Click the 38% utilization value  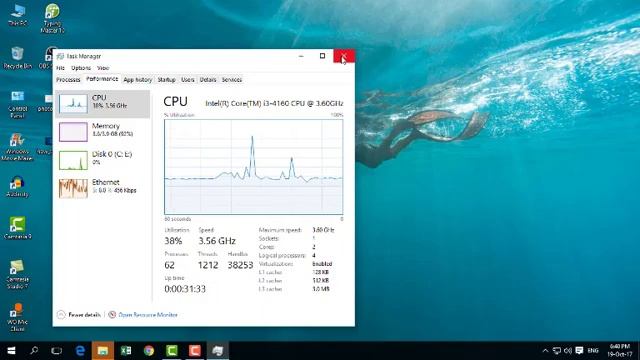tap(173, 241)
